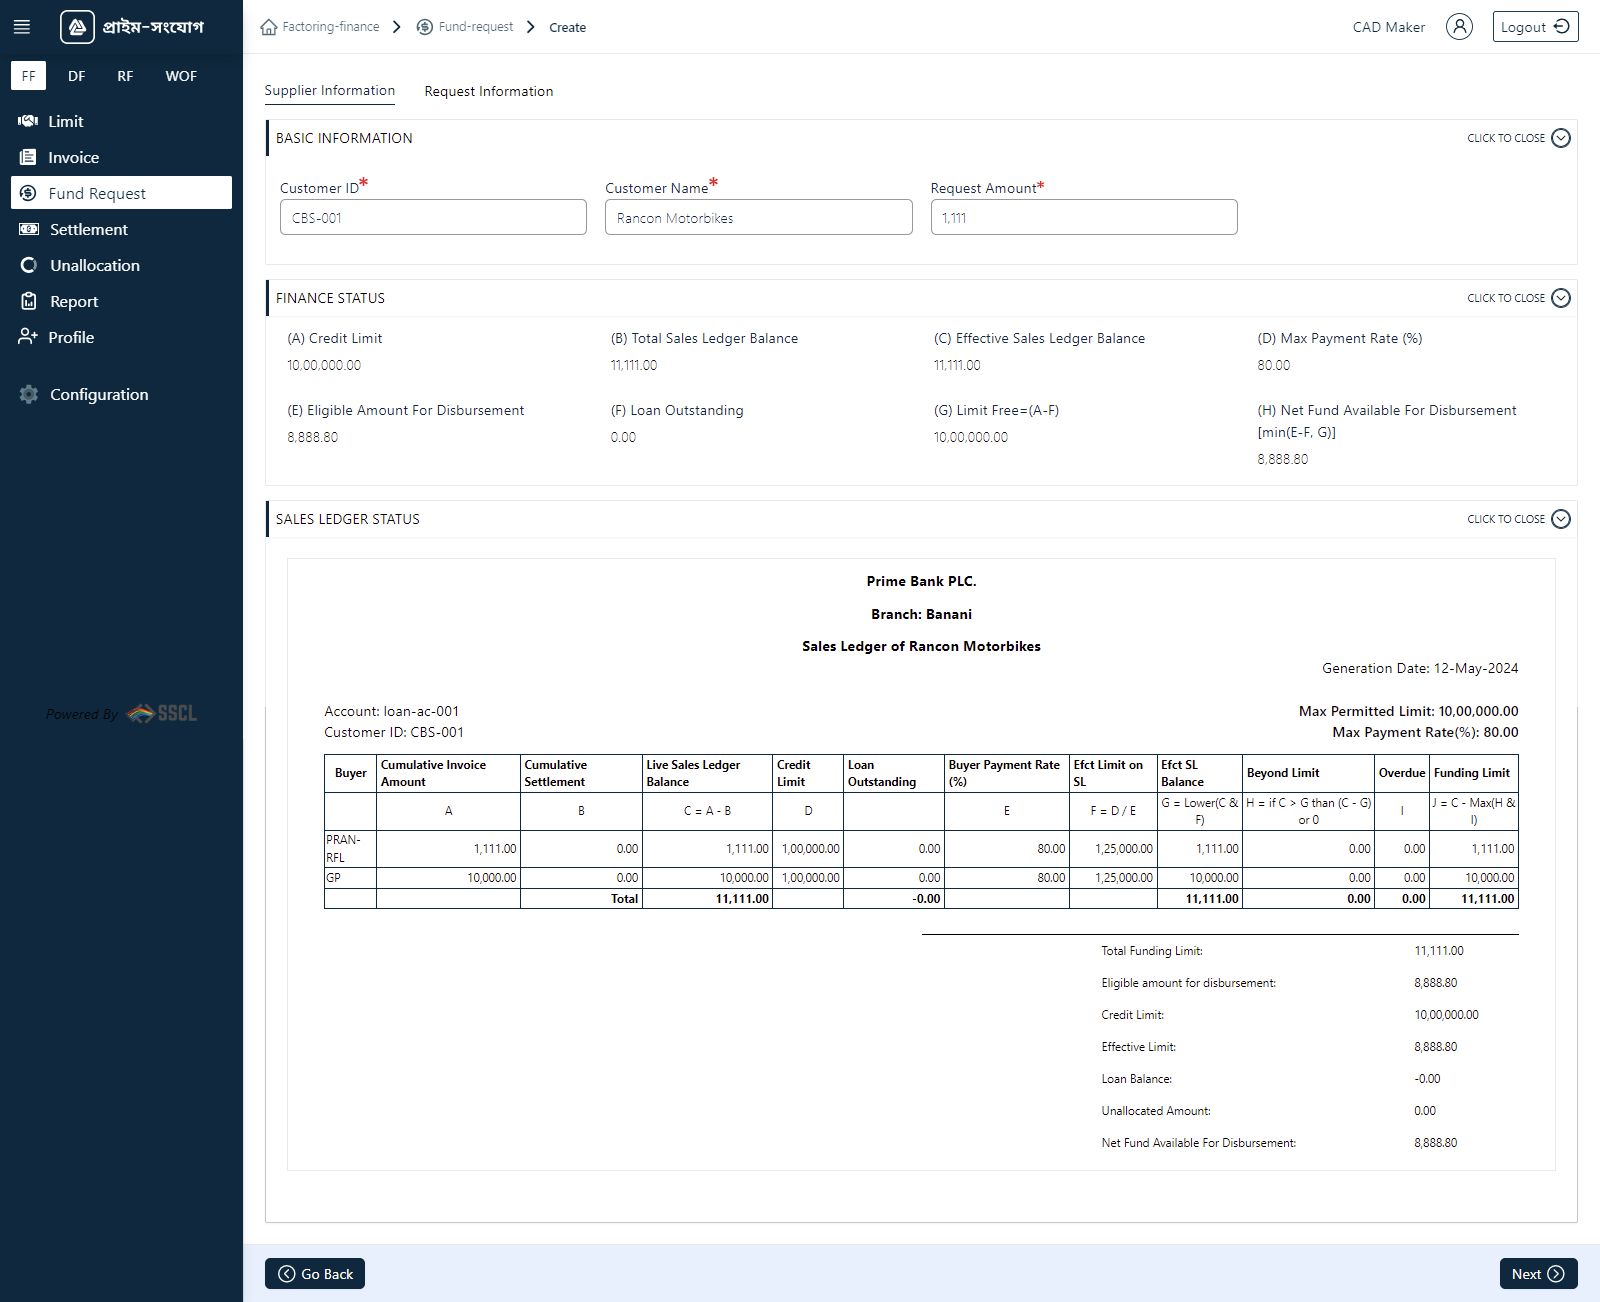
Task: Collapse the Basic Information section
Action: 1519,138
